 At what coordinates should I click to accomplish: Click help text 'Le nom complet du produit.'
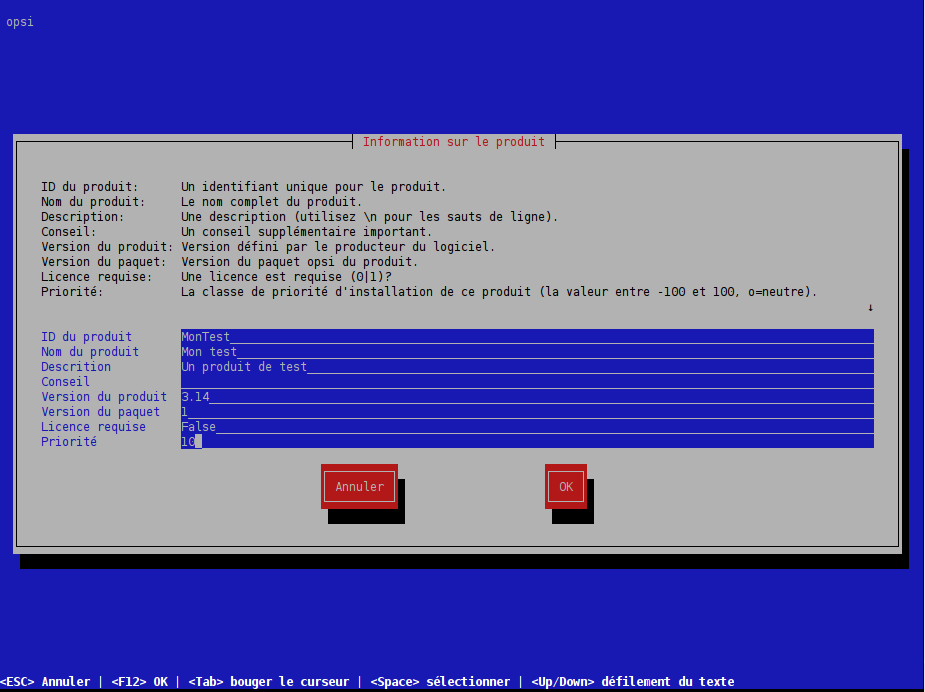pos(271,202)
